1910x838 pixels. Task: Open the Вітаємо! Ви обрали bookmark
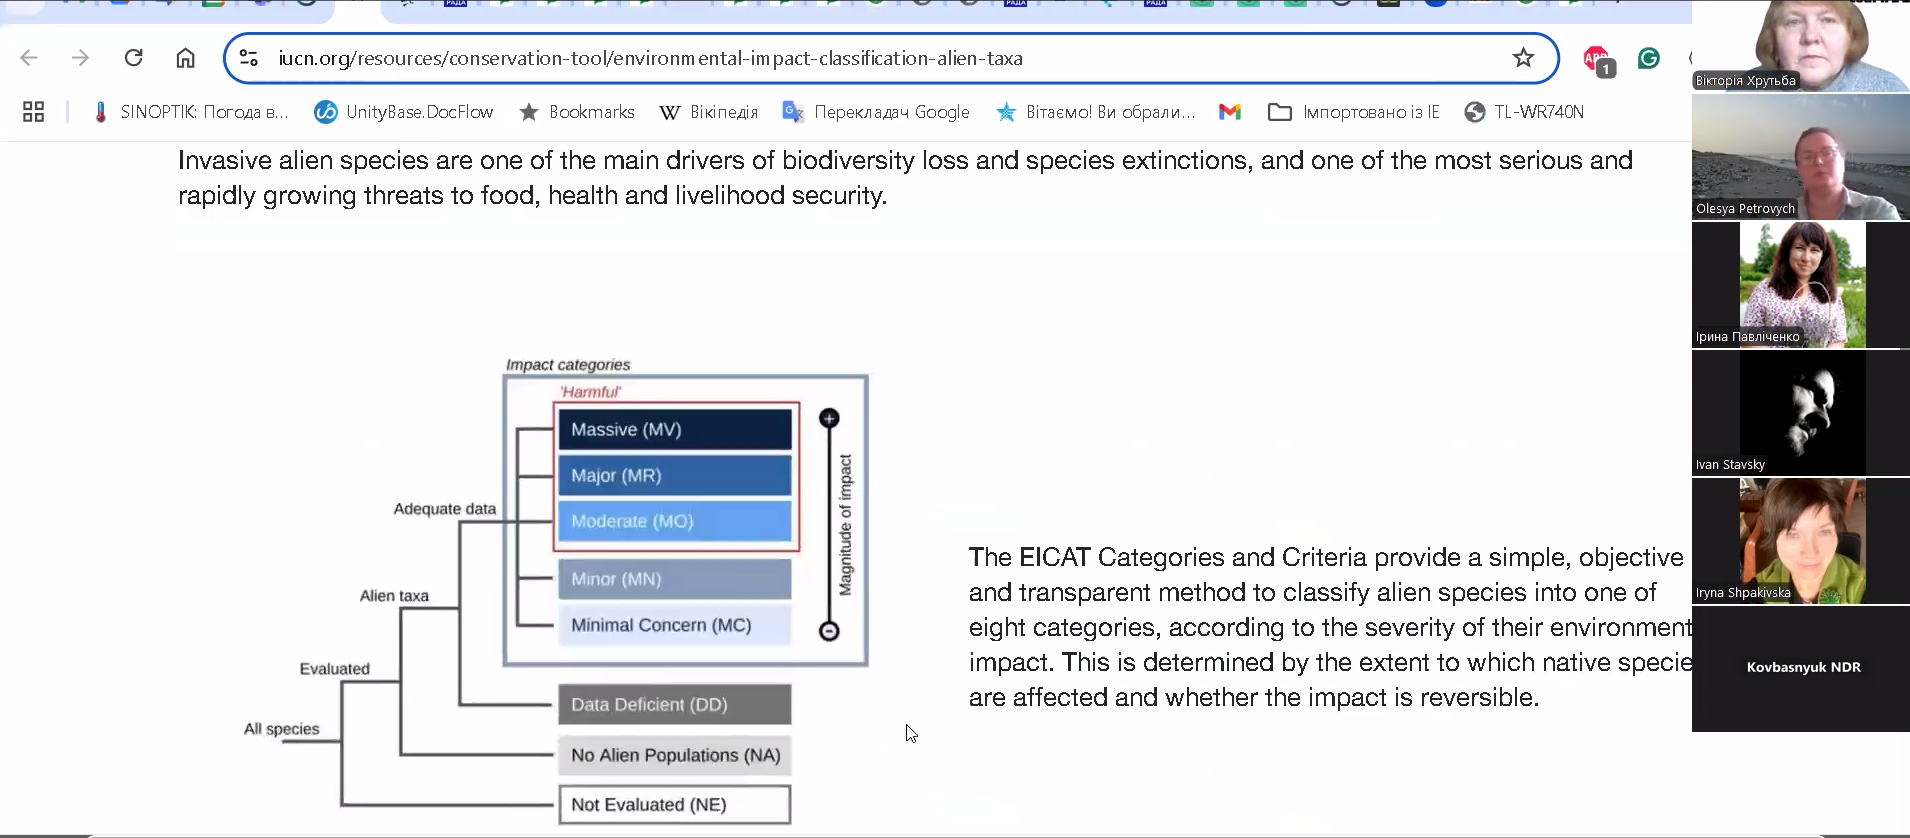(1096, 112)
